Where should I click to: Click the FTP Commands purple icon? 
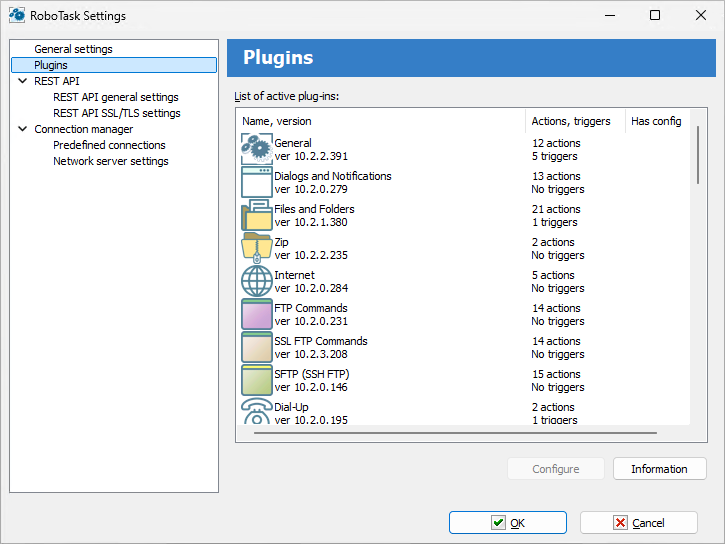pos(257,314)
